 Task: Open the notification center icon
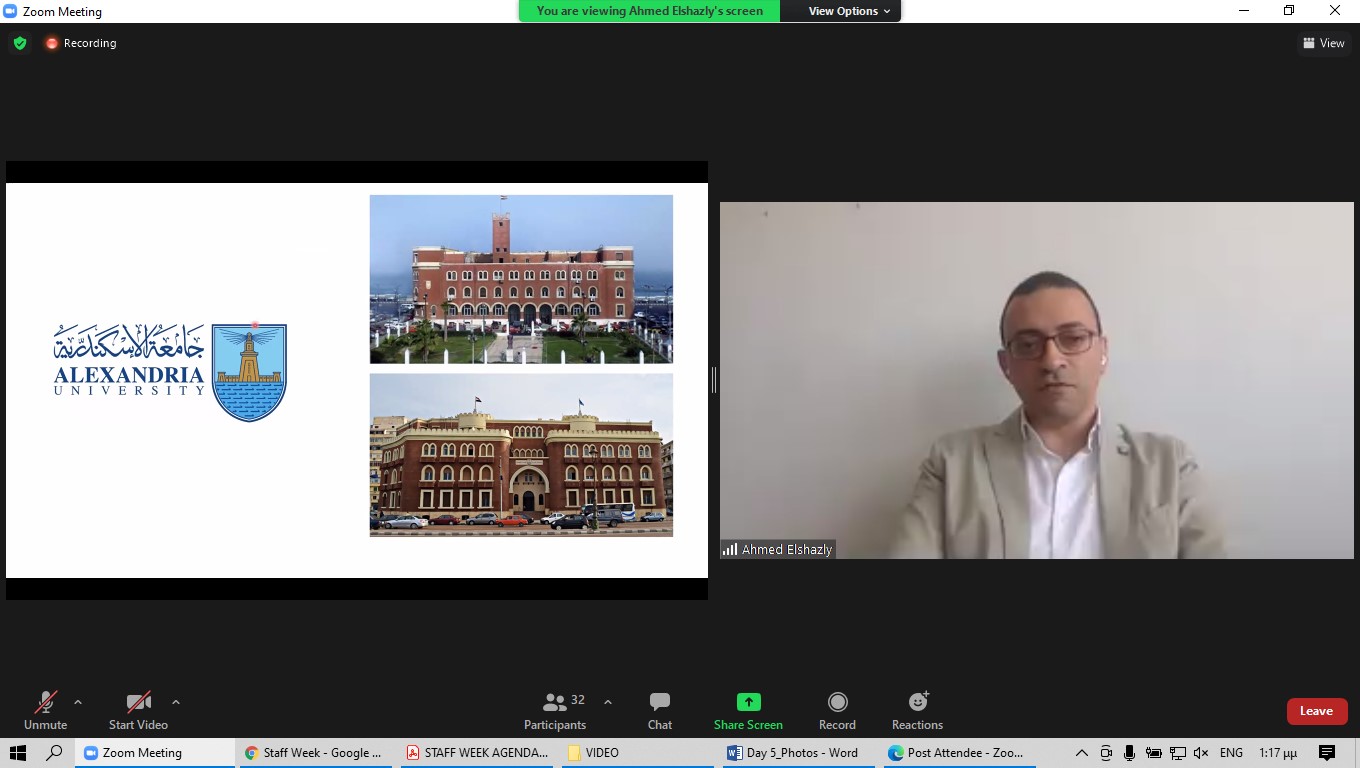(1327, 753)
